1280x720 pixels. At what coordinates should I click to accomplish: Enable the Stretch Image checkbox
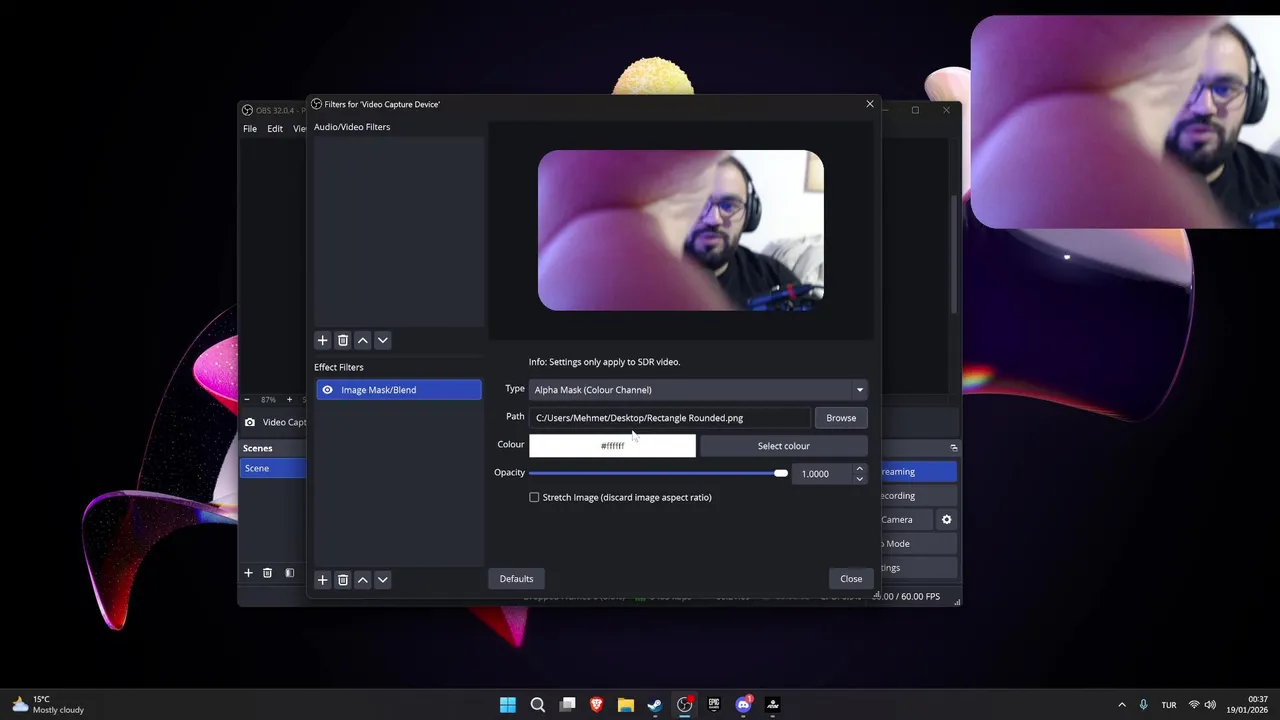pyautogui.click(x=534, y=497)
